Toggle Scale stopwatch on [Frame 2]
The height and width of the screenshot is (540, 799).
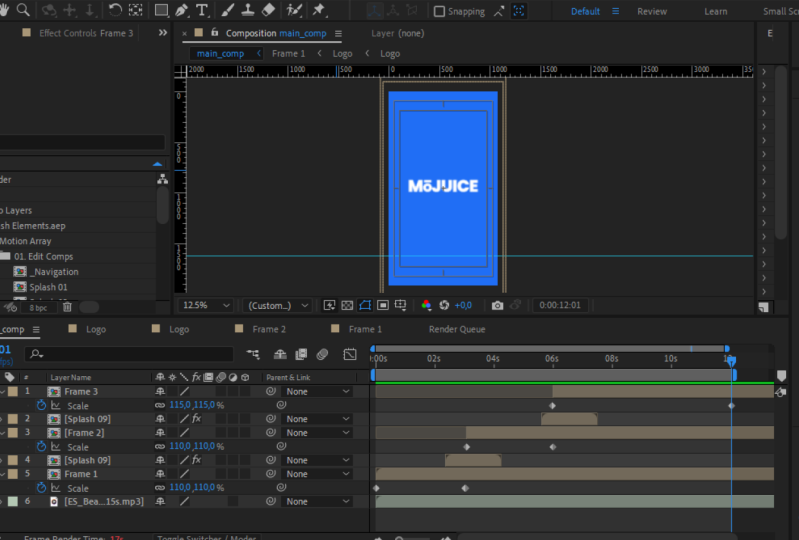pyautogui.click(x=41, y=447)
